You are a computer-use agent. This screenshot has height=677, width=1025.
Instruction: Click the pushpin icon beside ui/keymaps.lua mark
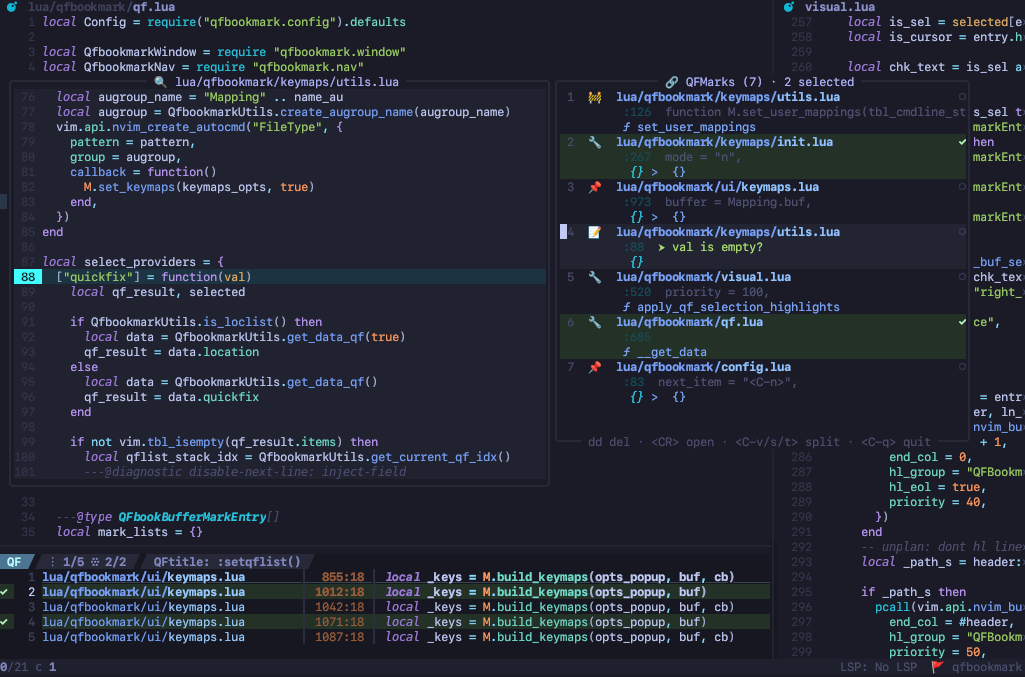594,188
